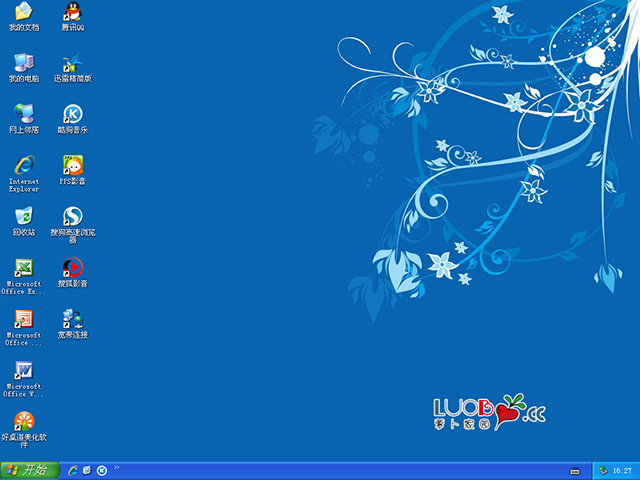Select the Xunlei (迅雷精简版) shortcut
This screenshot has width=640, height=480.
pyautogui.click(x=72, y=65)
